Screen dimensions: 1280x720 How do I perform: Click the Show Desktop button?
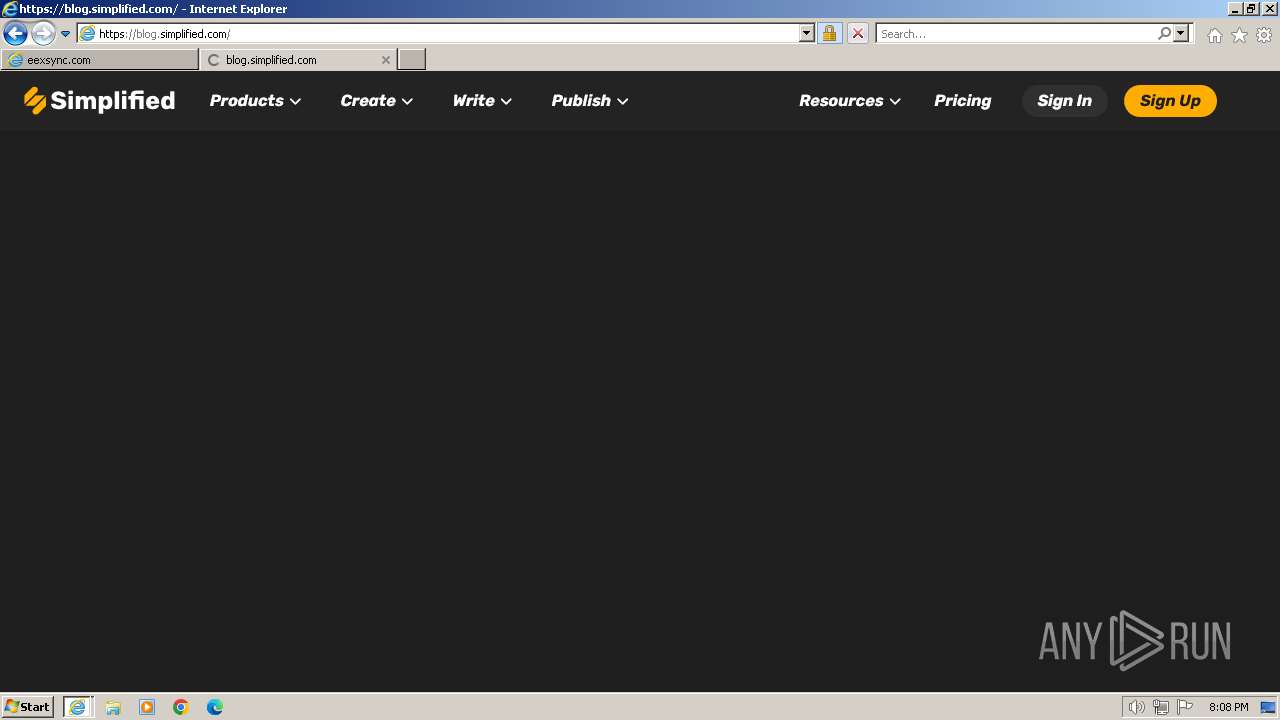[1268, 707]
